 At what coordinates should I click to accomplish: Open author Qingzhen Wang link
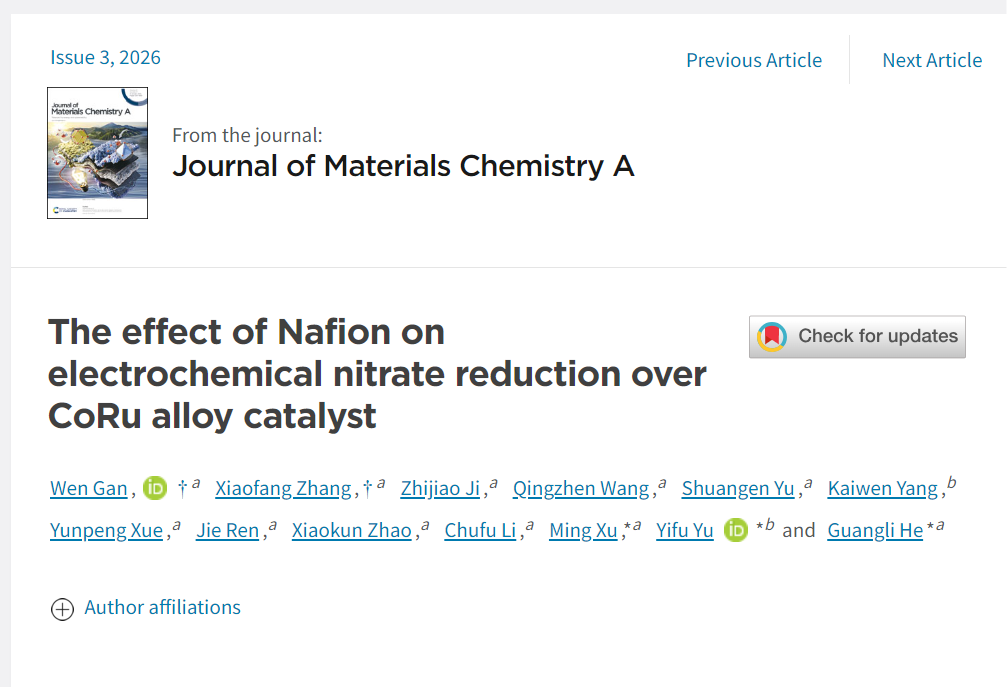[581, 489]
